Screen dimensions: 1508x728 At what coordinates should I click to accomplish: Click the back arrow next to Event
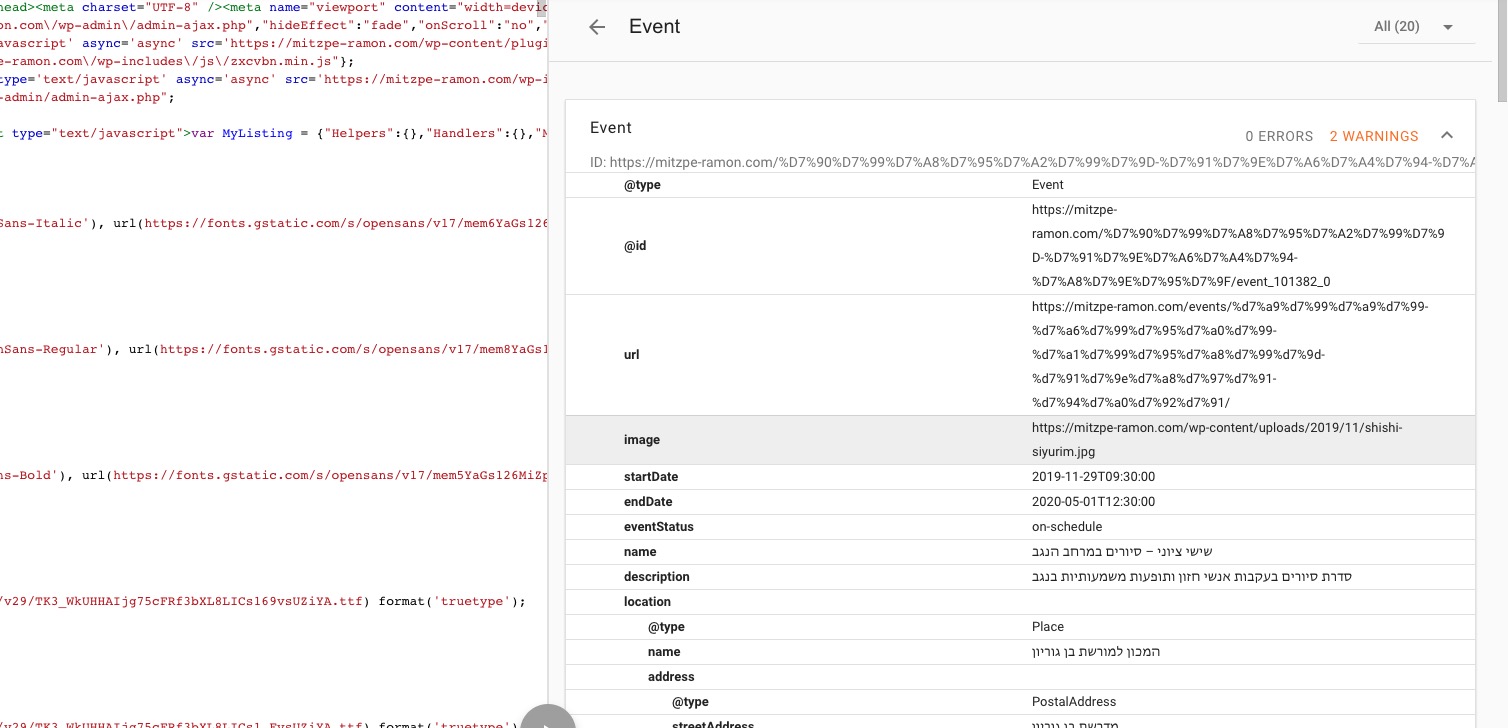coord(597,27)
